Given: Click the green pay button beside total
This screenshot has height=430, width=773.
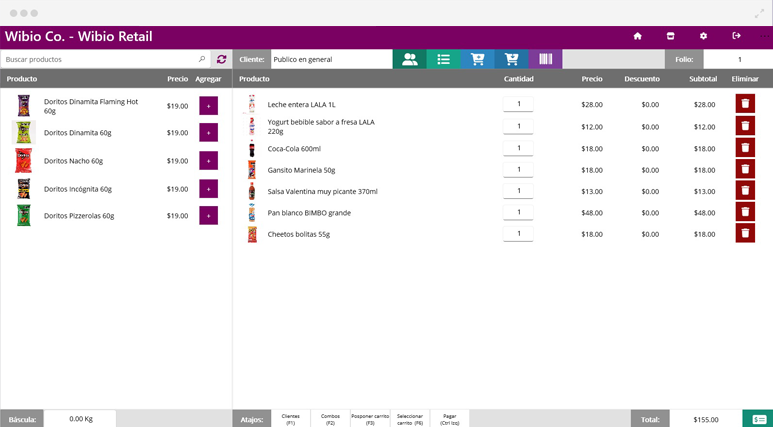Looking at the screenshot, I should coord(758,419).
